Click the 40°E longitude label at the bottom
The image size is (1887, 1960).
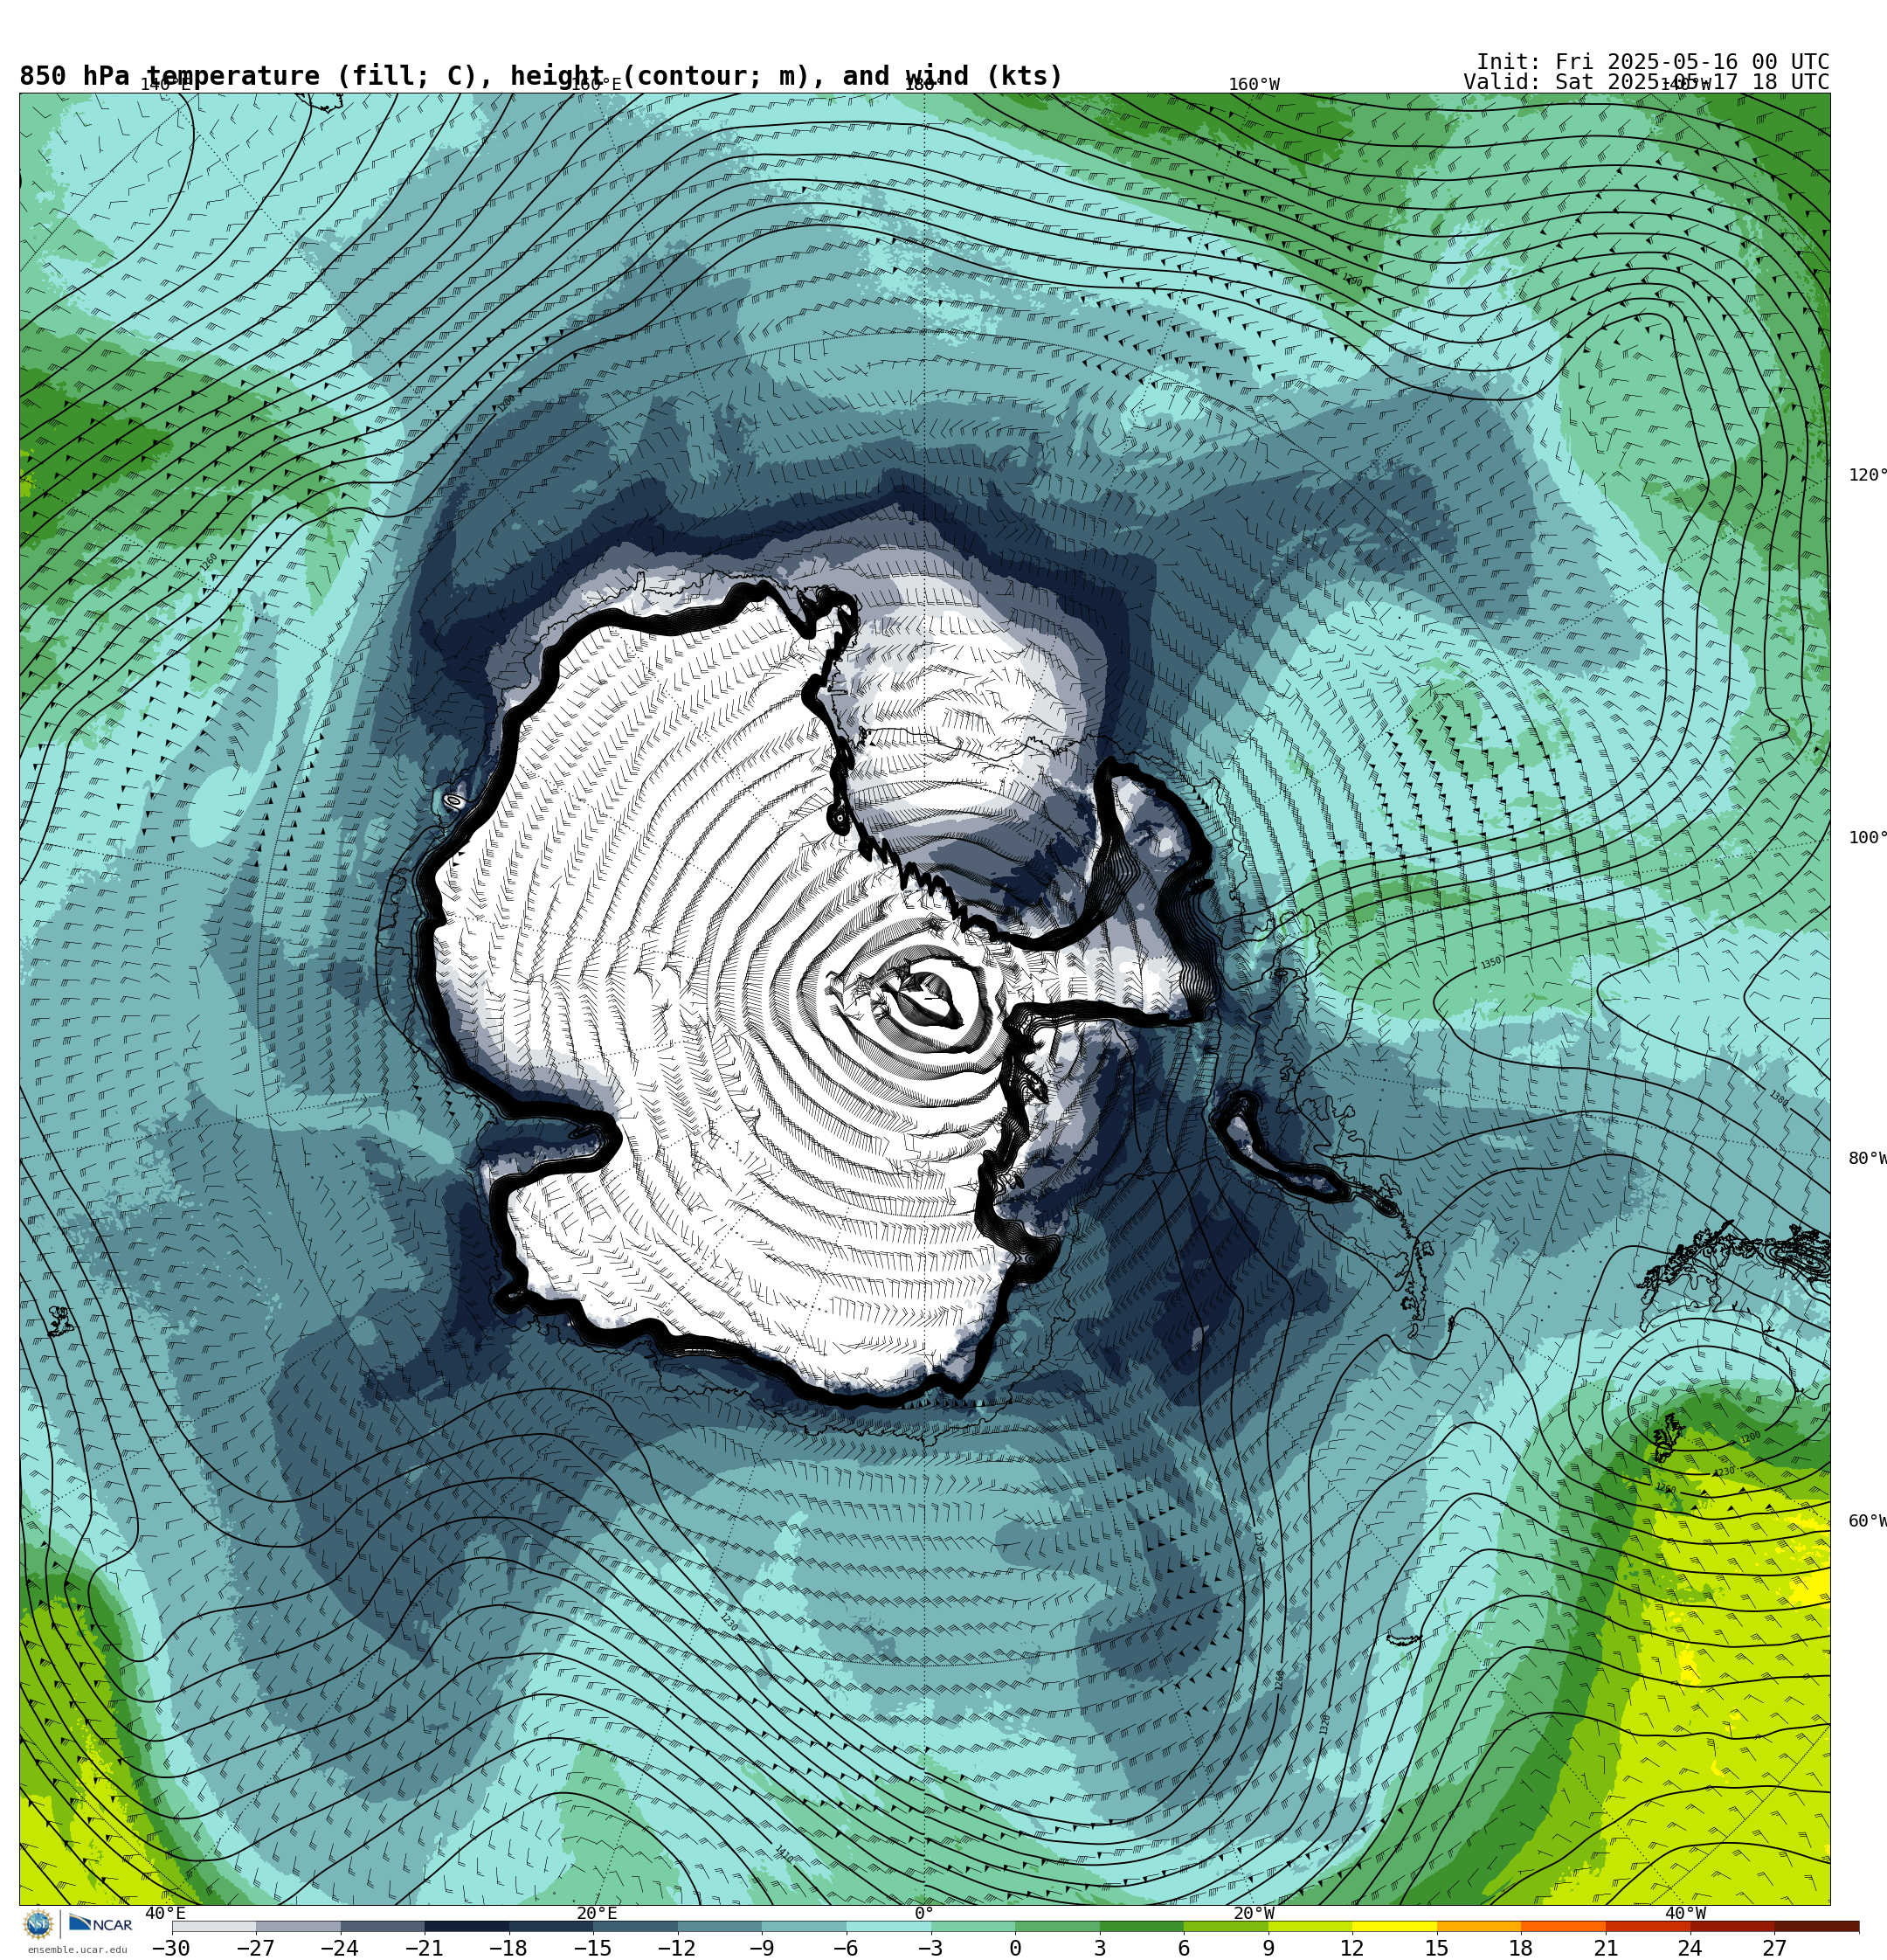click(165, 1913)
